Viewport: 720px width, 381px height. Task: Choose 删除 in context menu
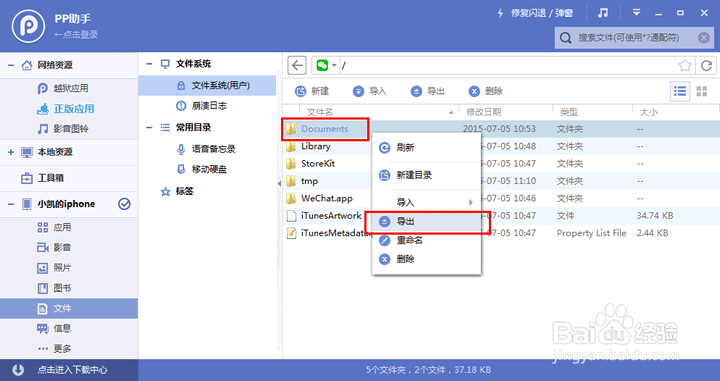tap(427, 259)
